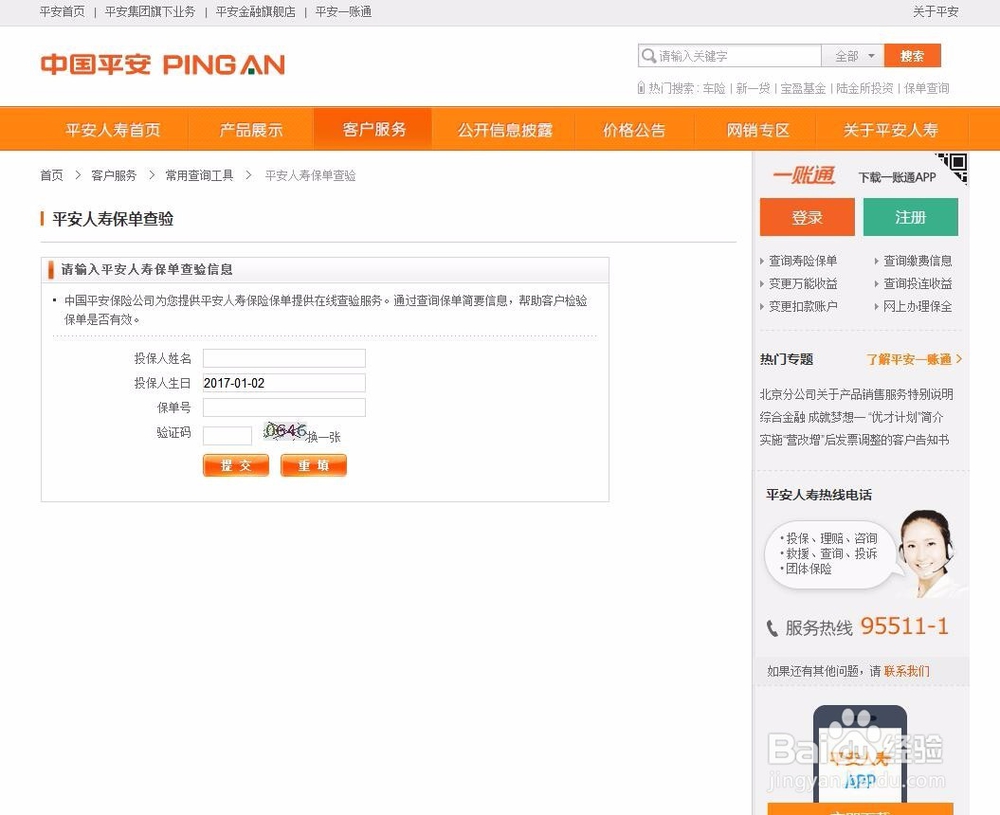Click the 重填 reset button

click(314, 466)
